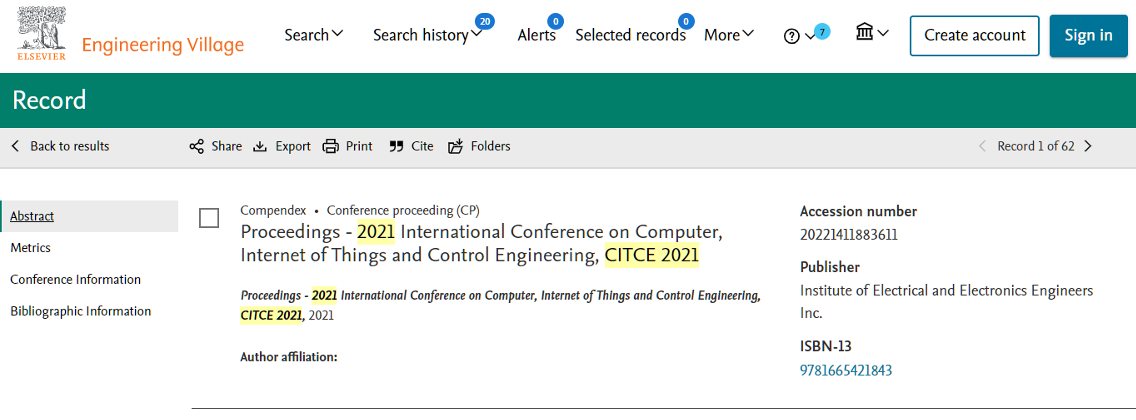Click the Institute of Electrical publisher text
The image size is (1136, 420).
coord(945,302)
